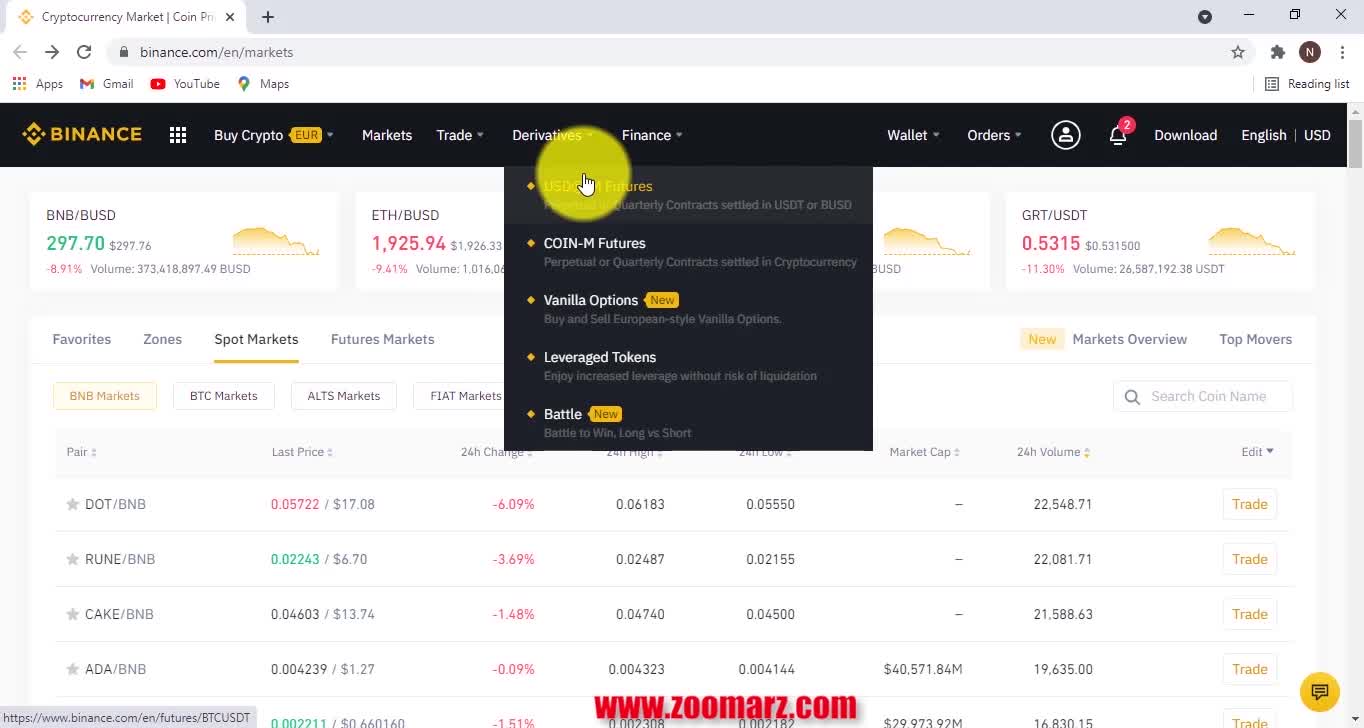Open Top Movers
1364x728 pixels.
pyautogui.click(x=1255, y=339)
